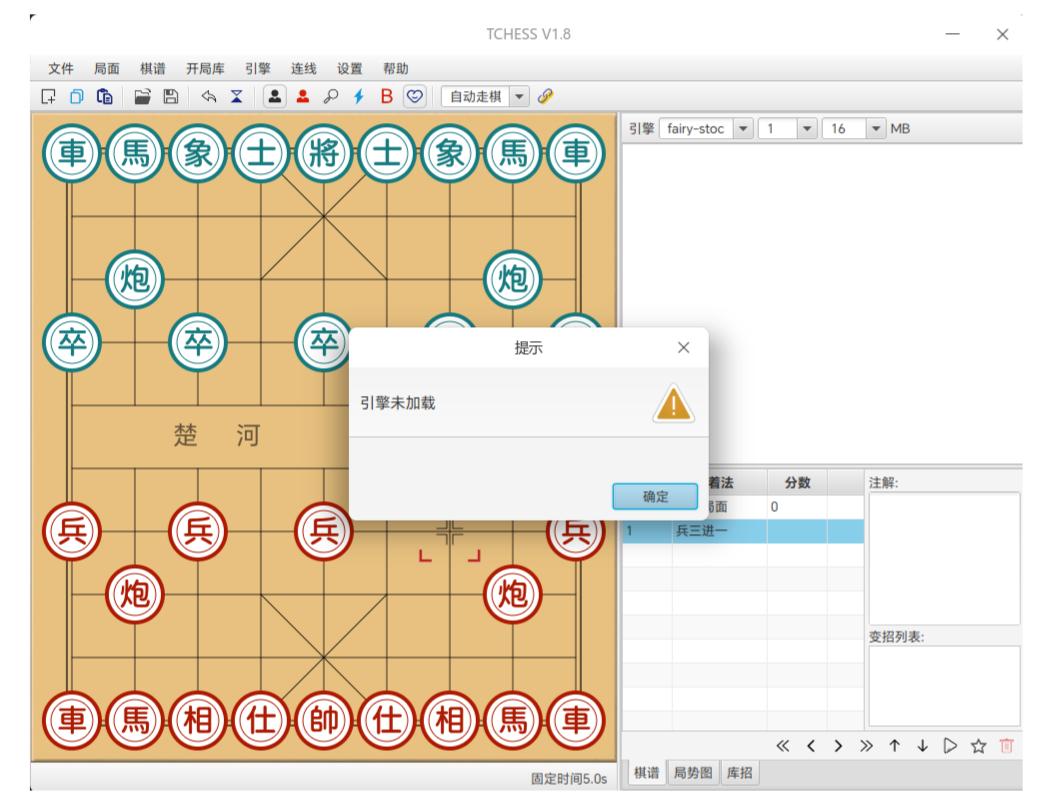Click the copy position icon
The height and width of the screenshot is (812, 1047).
click(x=77, y=96)
